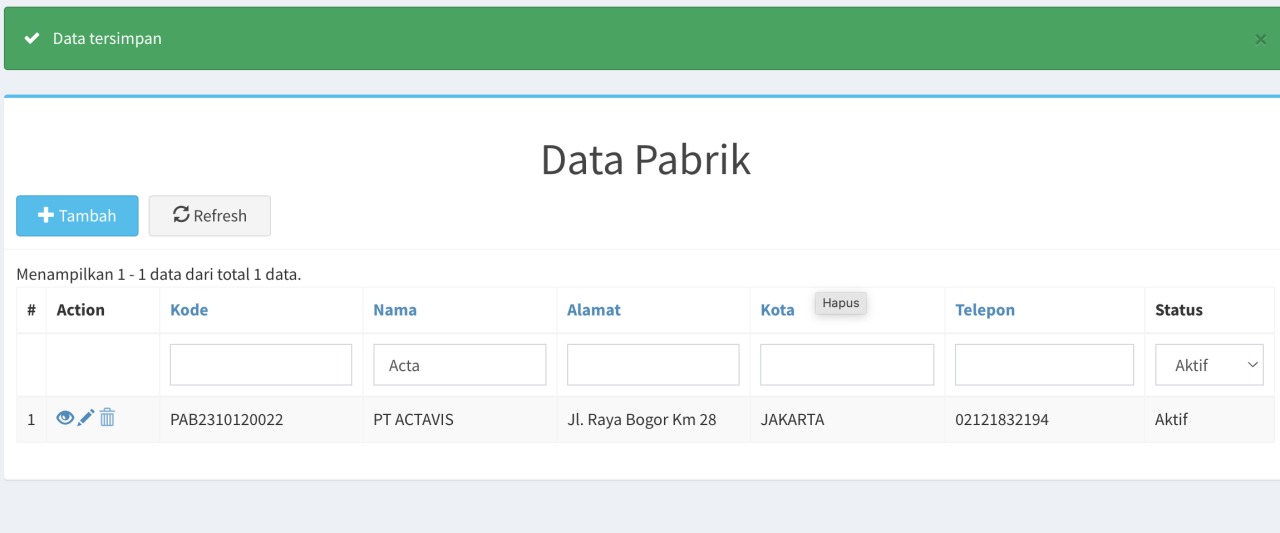Open the Status filter dropdown
1280x533 pixels.
click(x=1209, y=365)
